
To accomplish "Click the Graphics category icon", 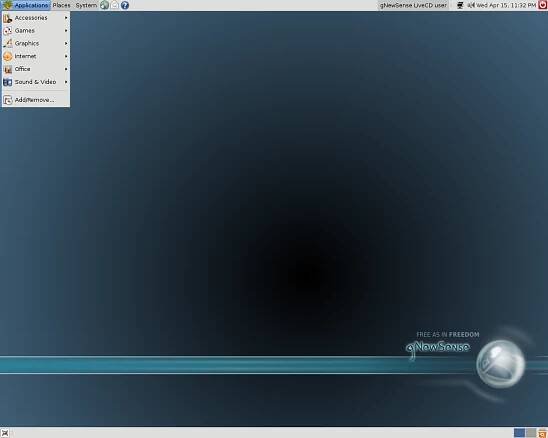I will pos(8,44).
